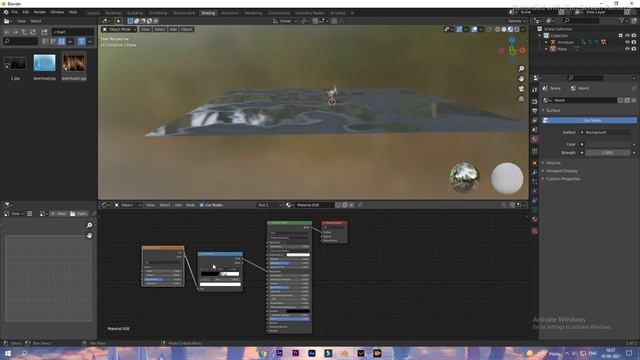Image resolution: width=640 pixels, height=360 pixels.
Task: Click the Windows Start button
Action: coord(8,353)
